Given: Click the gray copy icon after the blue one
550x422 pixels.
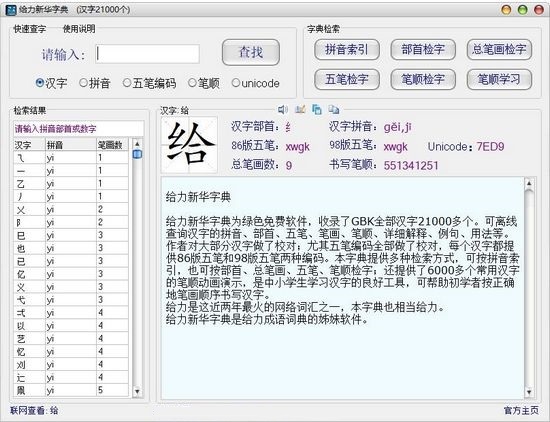Looking at the screenshot, I should click(x=334, y=110).
